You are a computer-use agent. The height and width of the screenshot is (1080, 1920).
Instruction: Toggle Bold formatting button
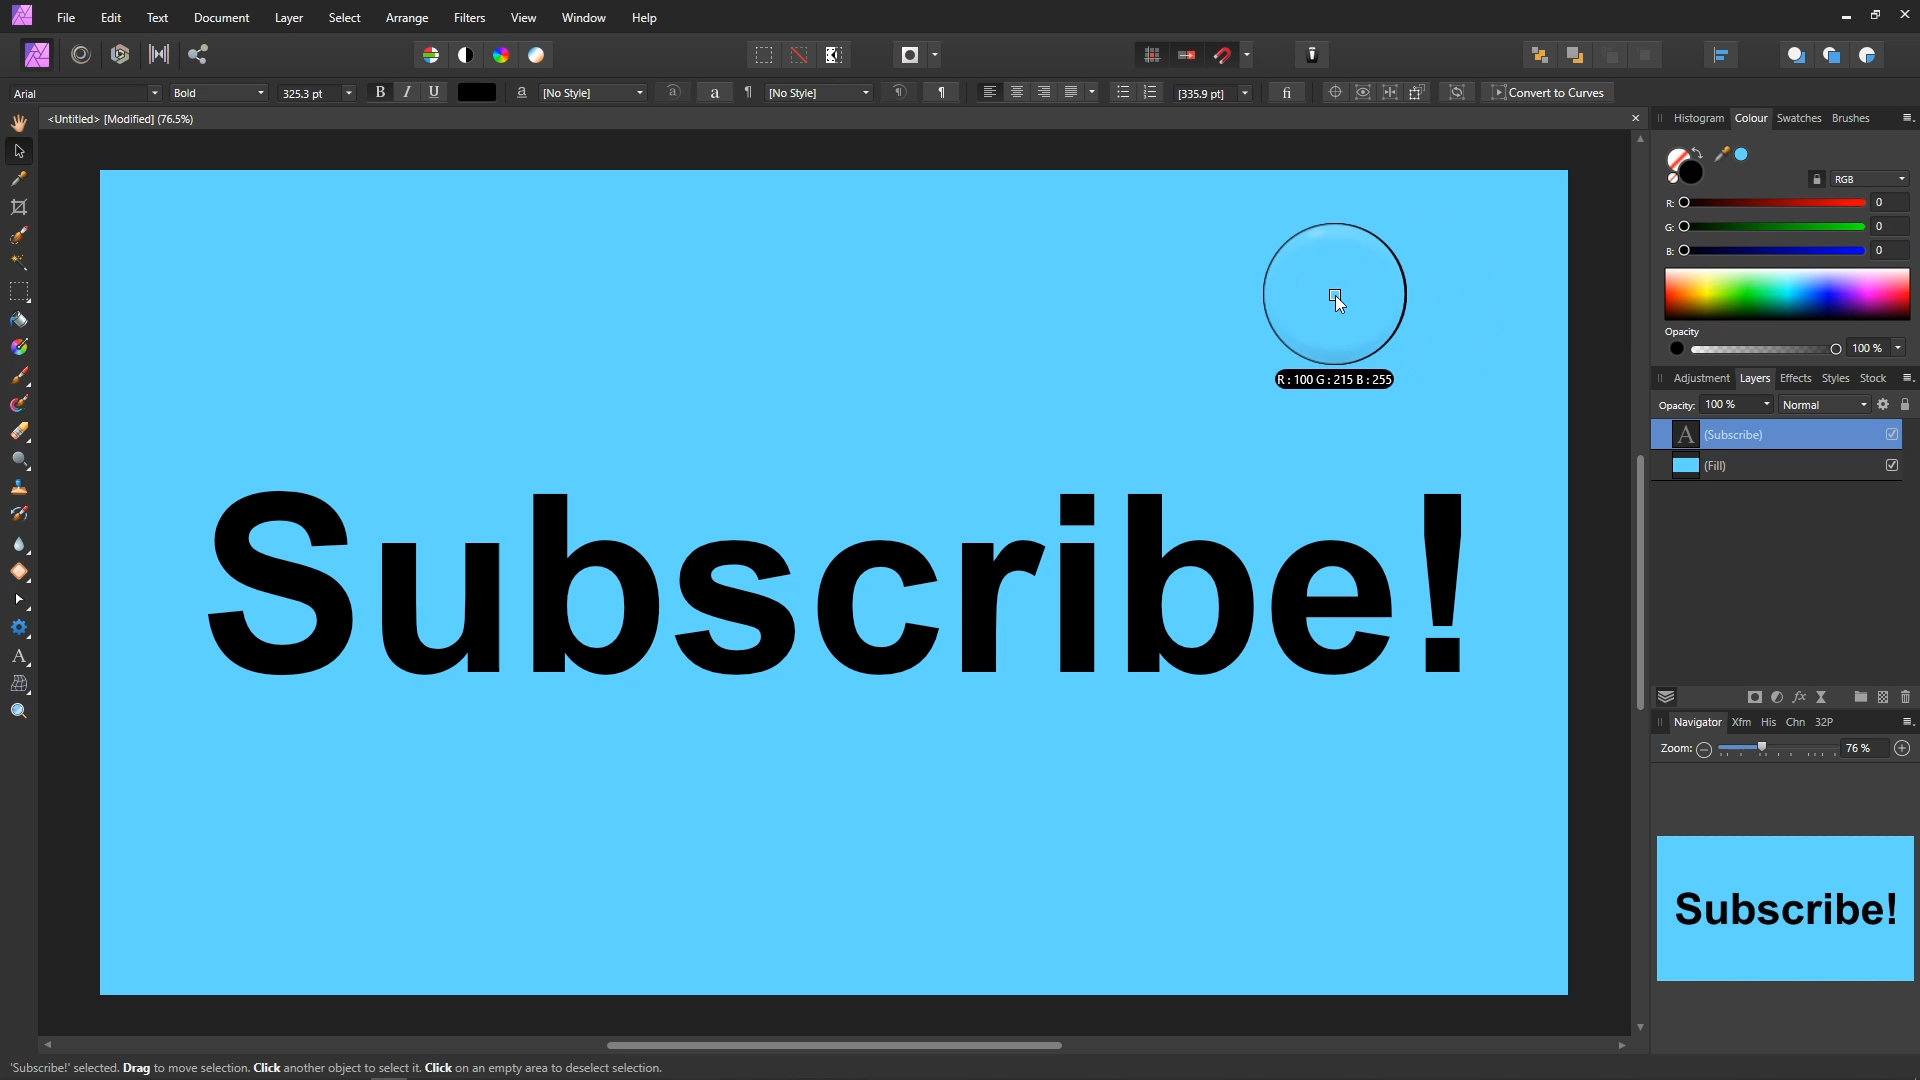click(380, 92)
